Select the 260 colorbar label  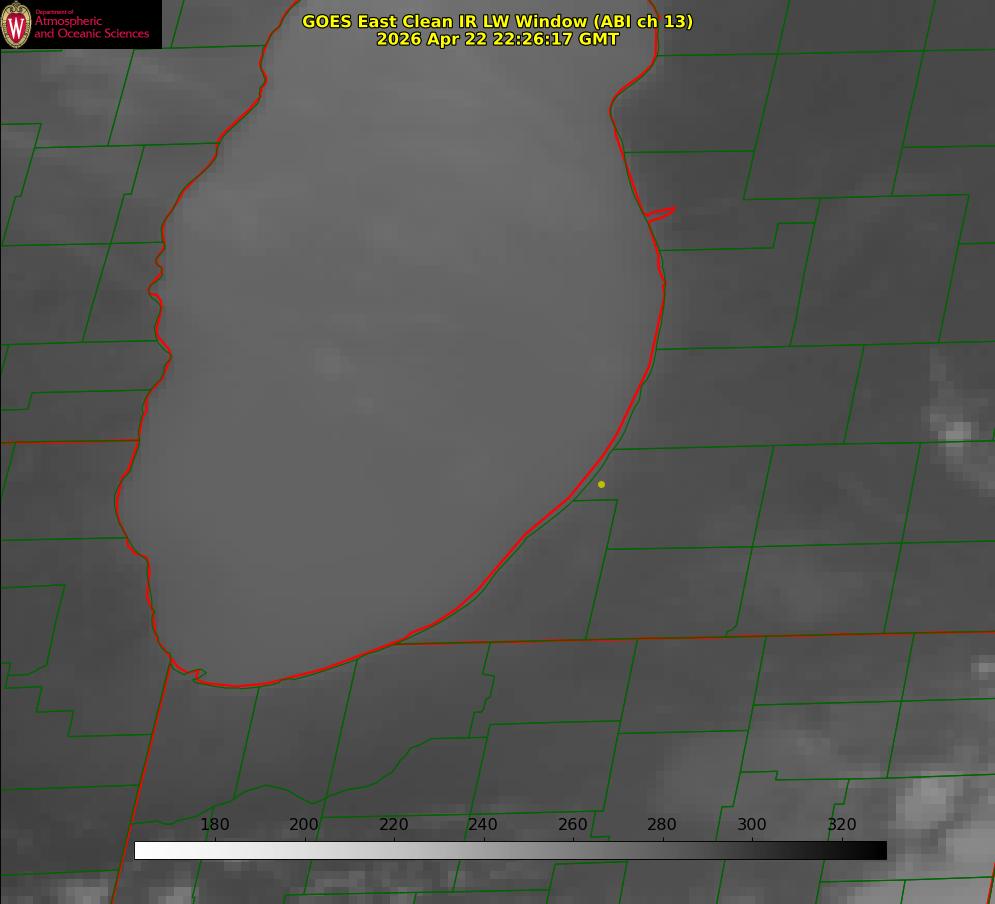pos(572,824)
